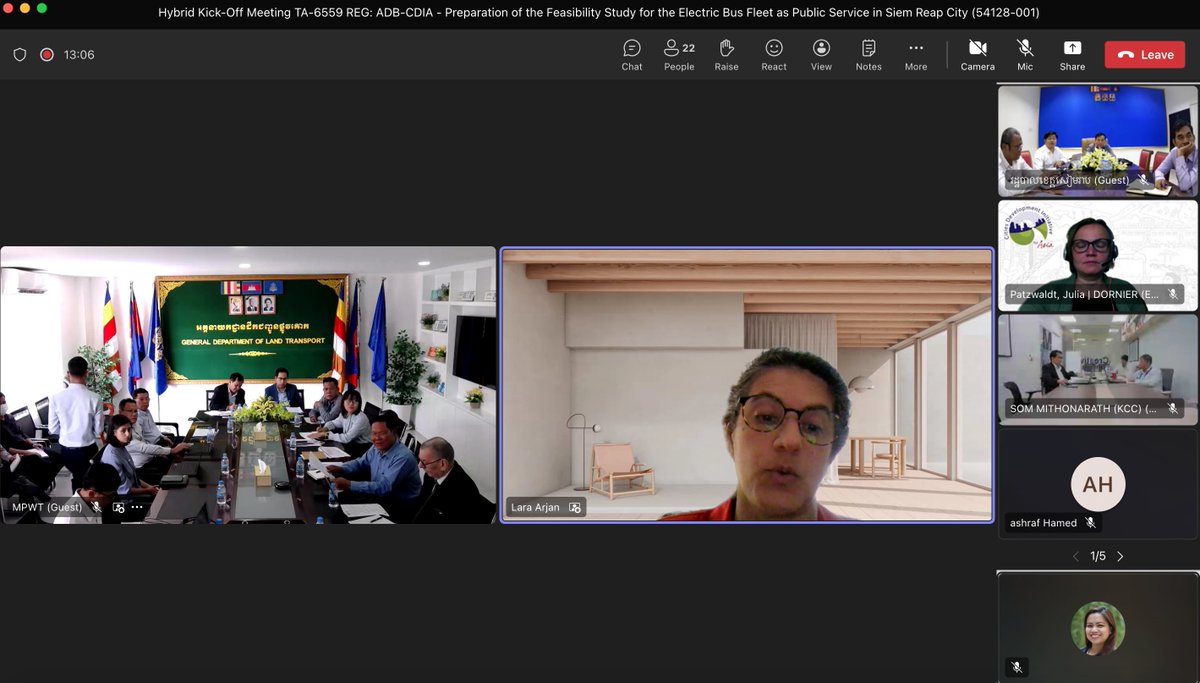Close the window with red button
The image size is (1200, 683).
coord(9,8)
